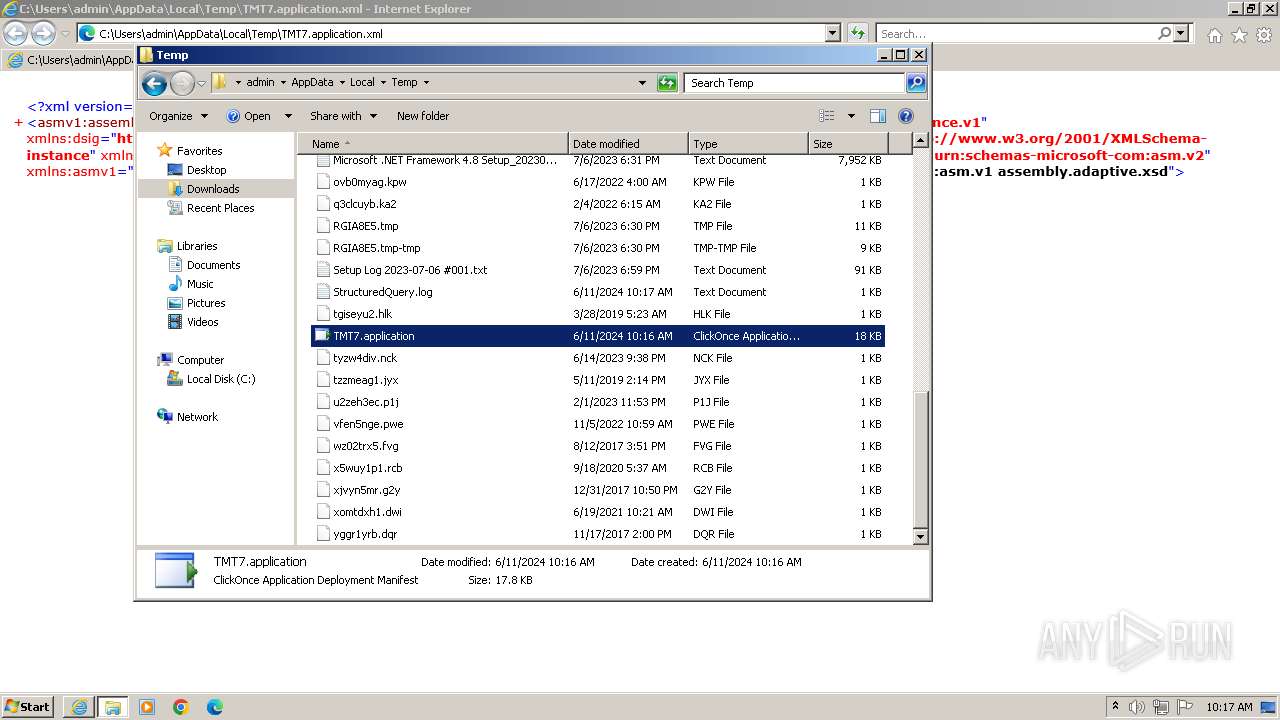Launch Edge from the taskbar

click(x=214, y=707)
